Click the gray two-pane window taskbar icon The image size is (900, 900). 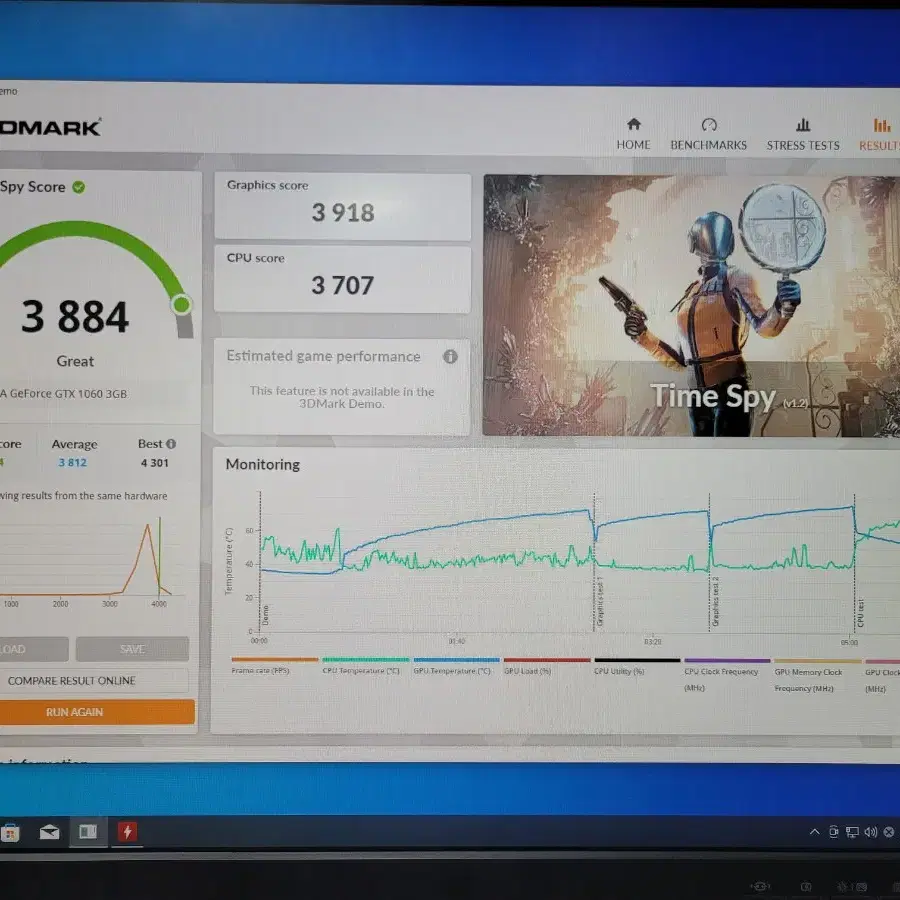tap(88, 832)
